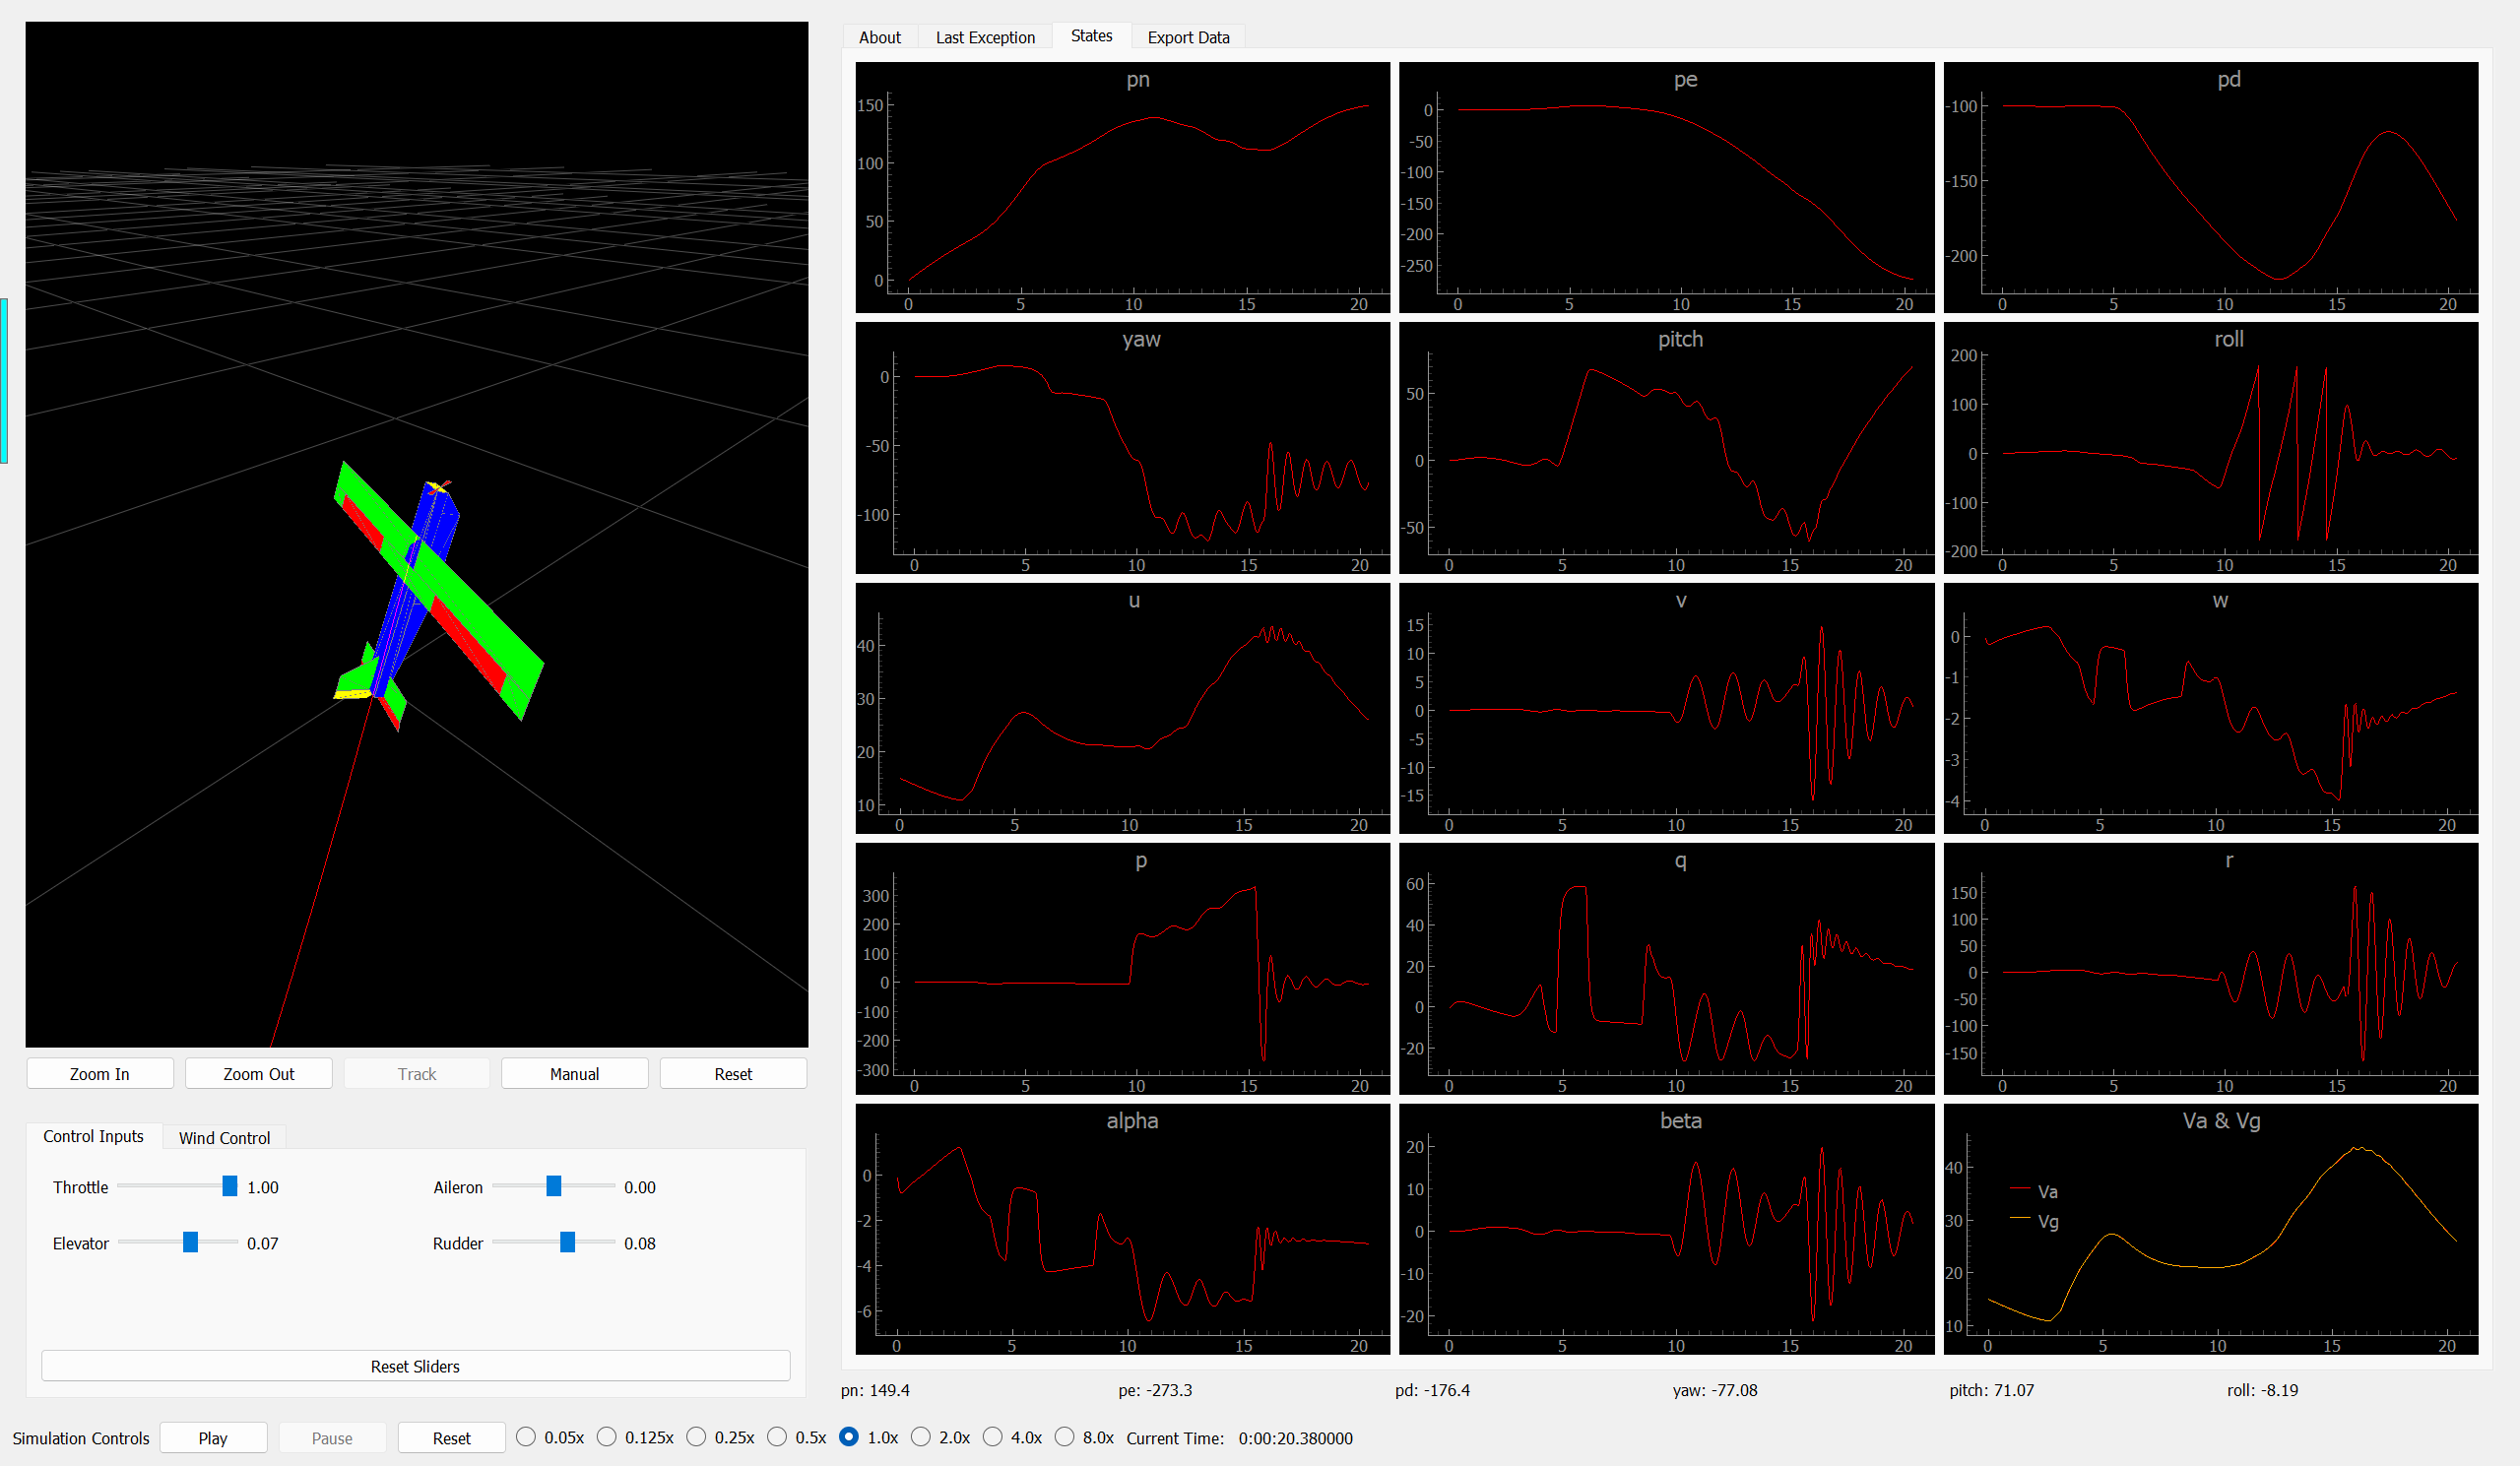Click the Rudder slider handle
This screenshot has width=2520, height=1466.
[x=567, y=1242]
